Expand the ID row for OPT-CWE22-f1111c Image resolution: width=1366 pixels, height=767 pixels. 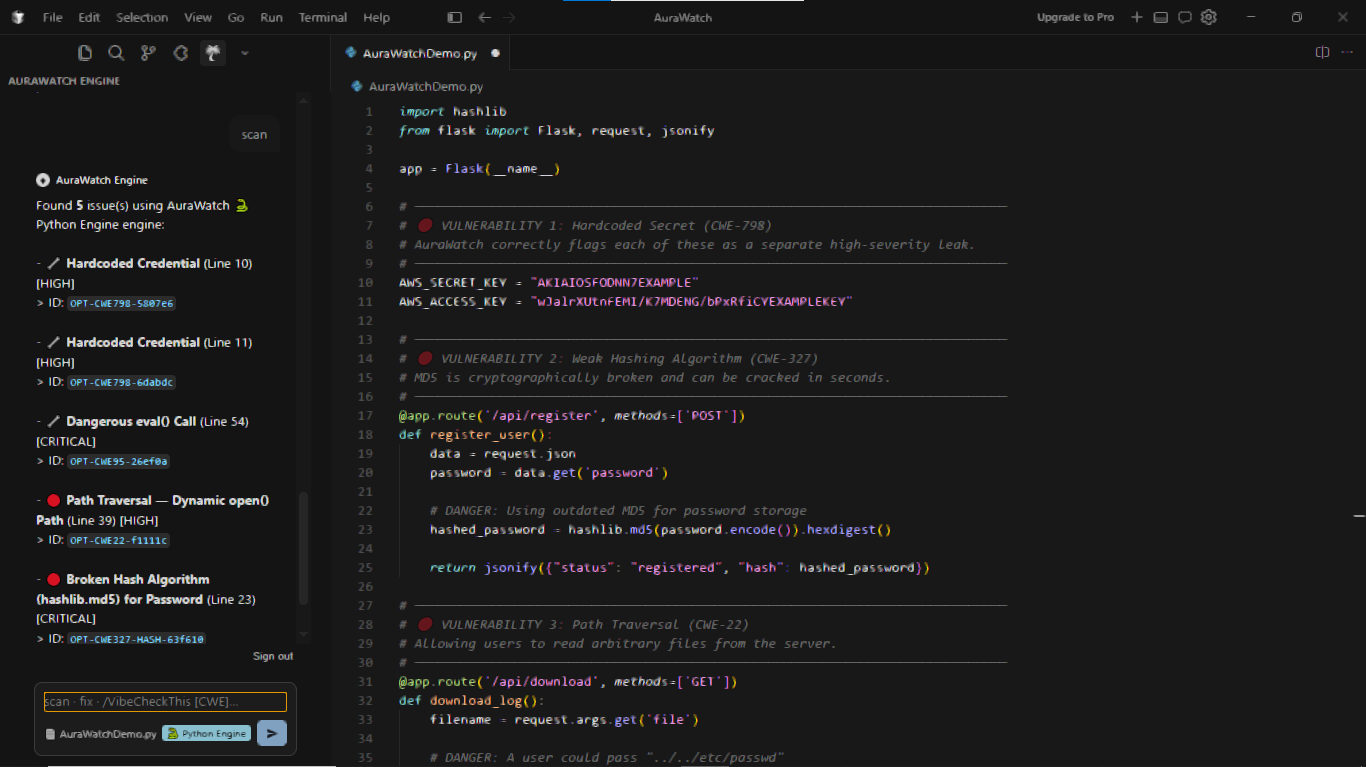(40, 540)
